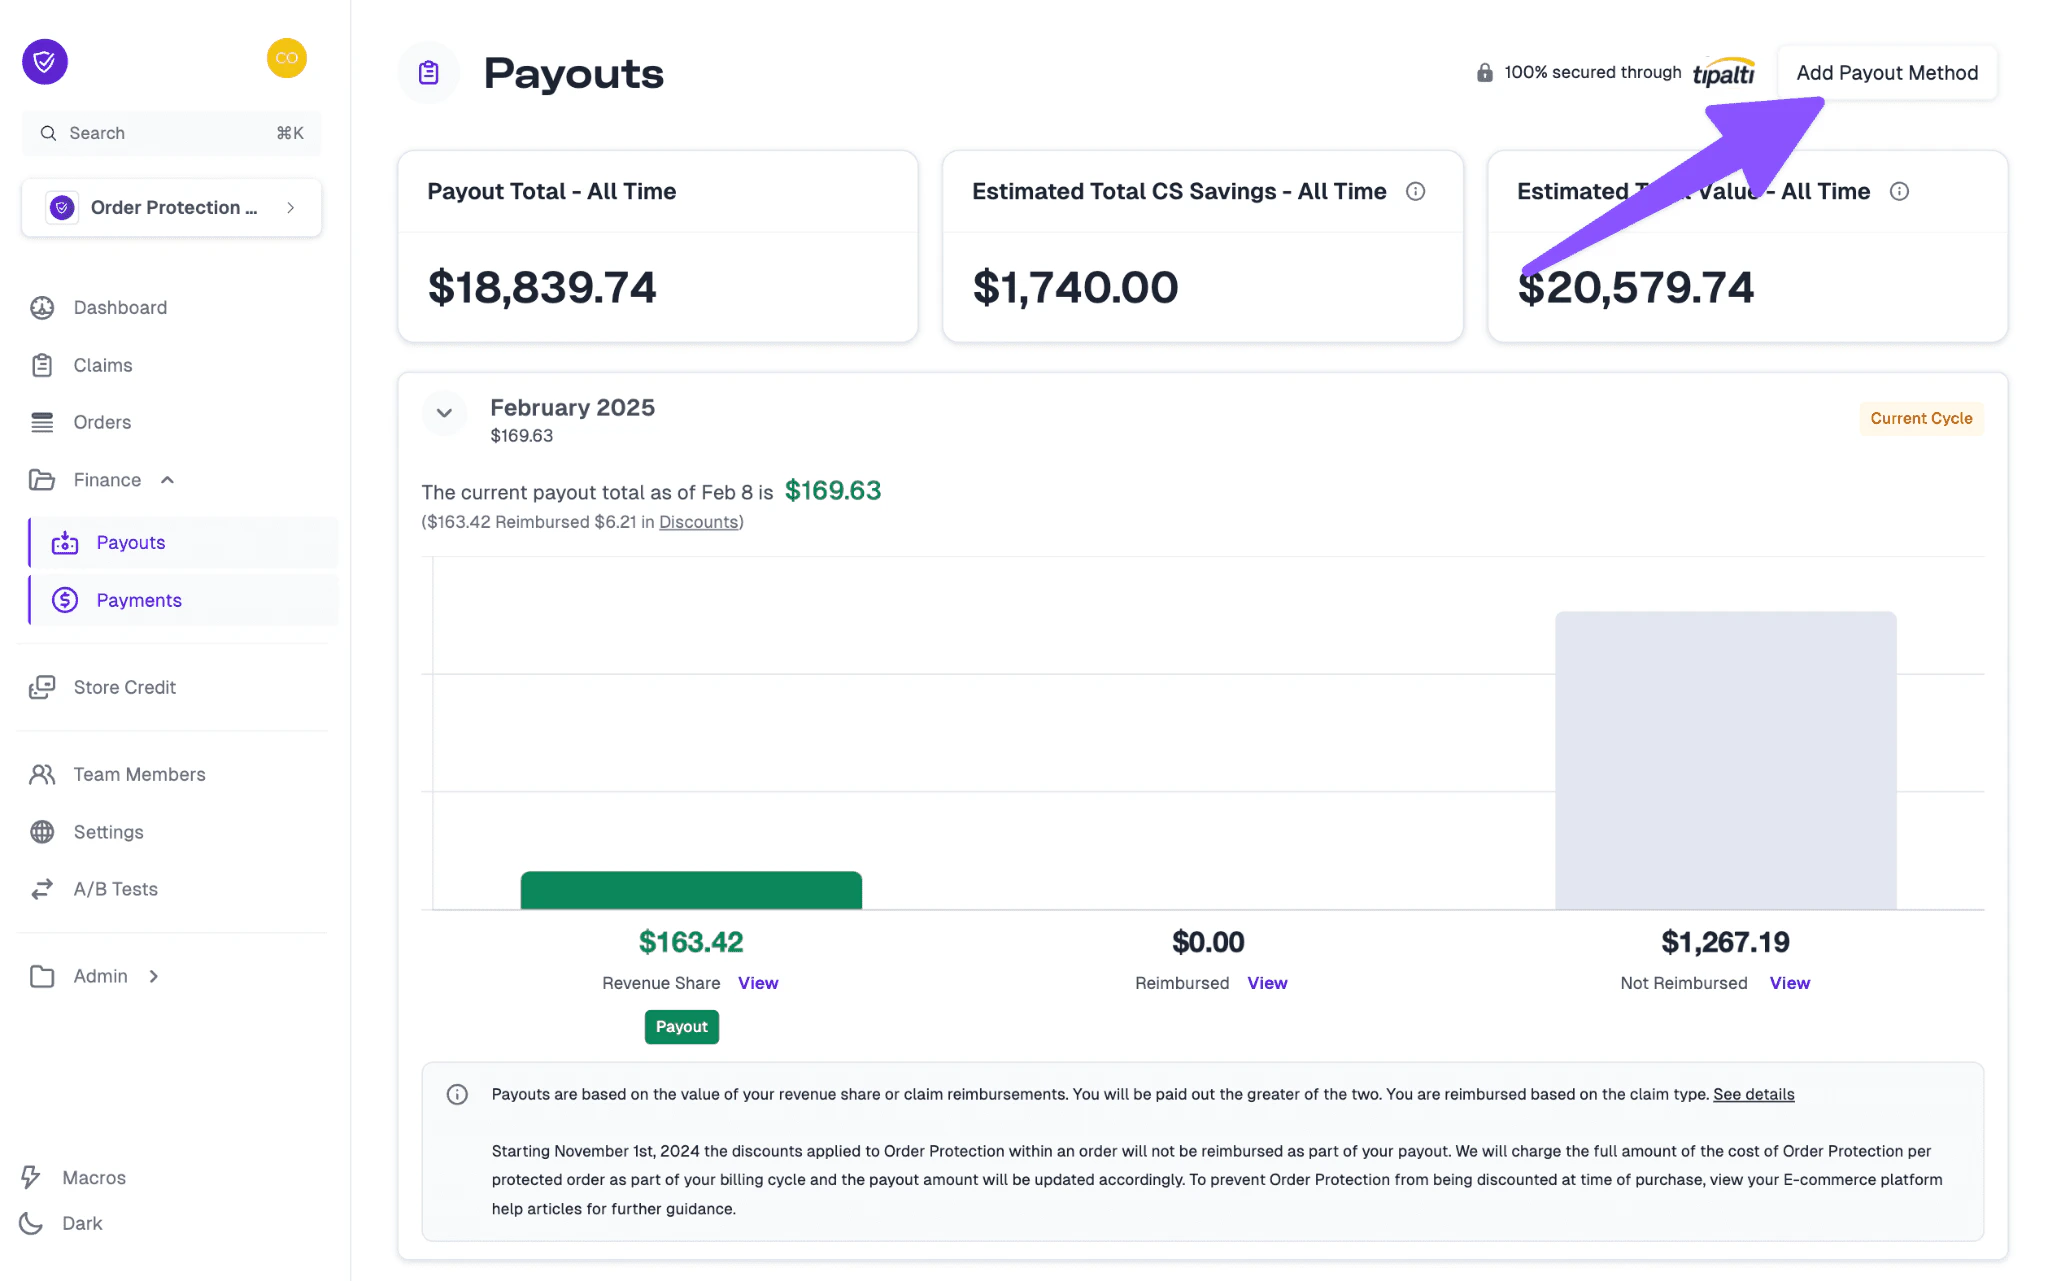2047x1281 pixels.
Task: Expand the Admin section
Action: pyautogui.click(x=153, y=976)
